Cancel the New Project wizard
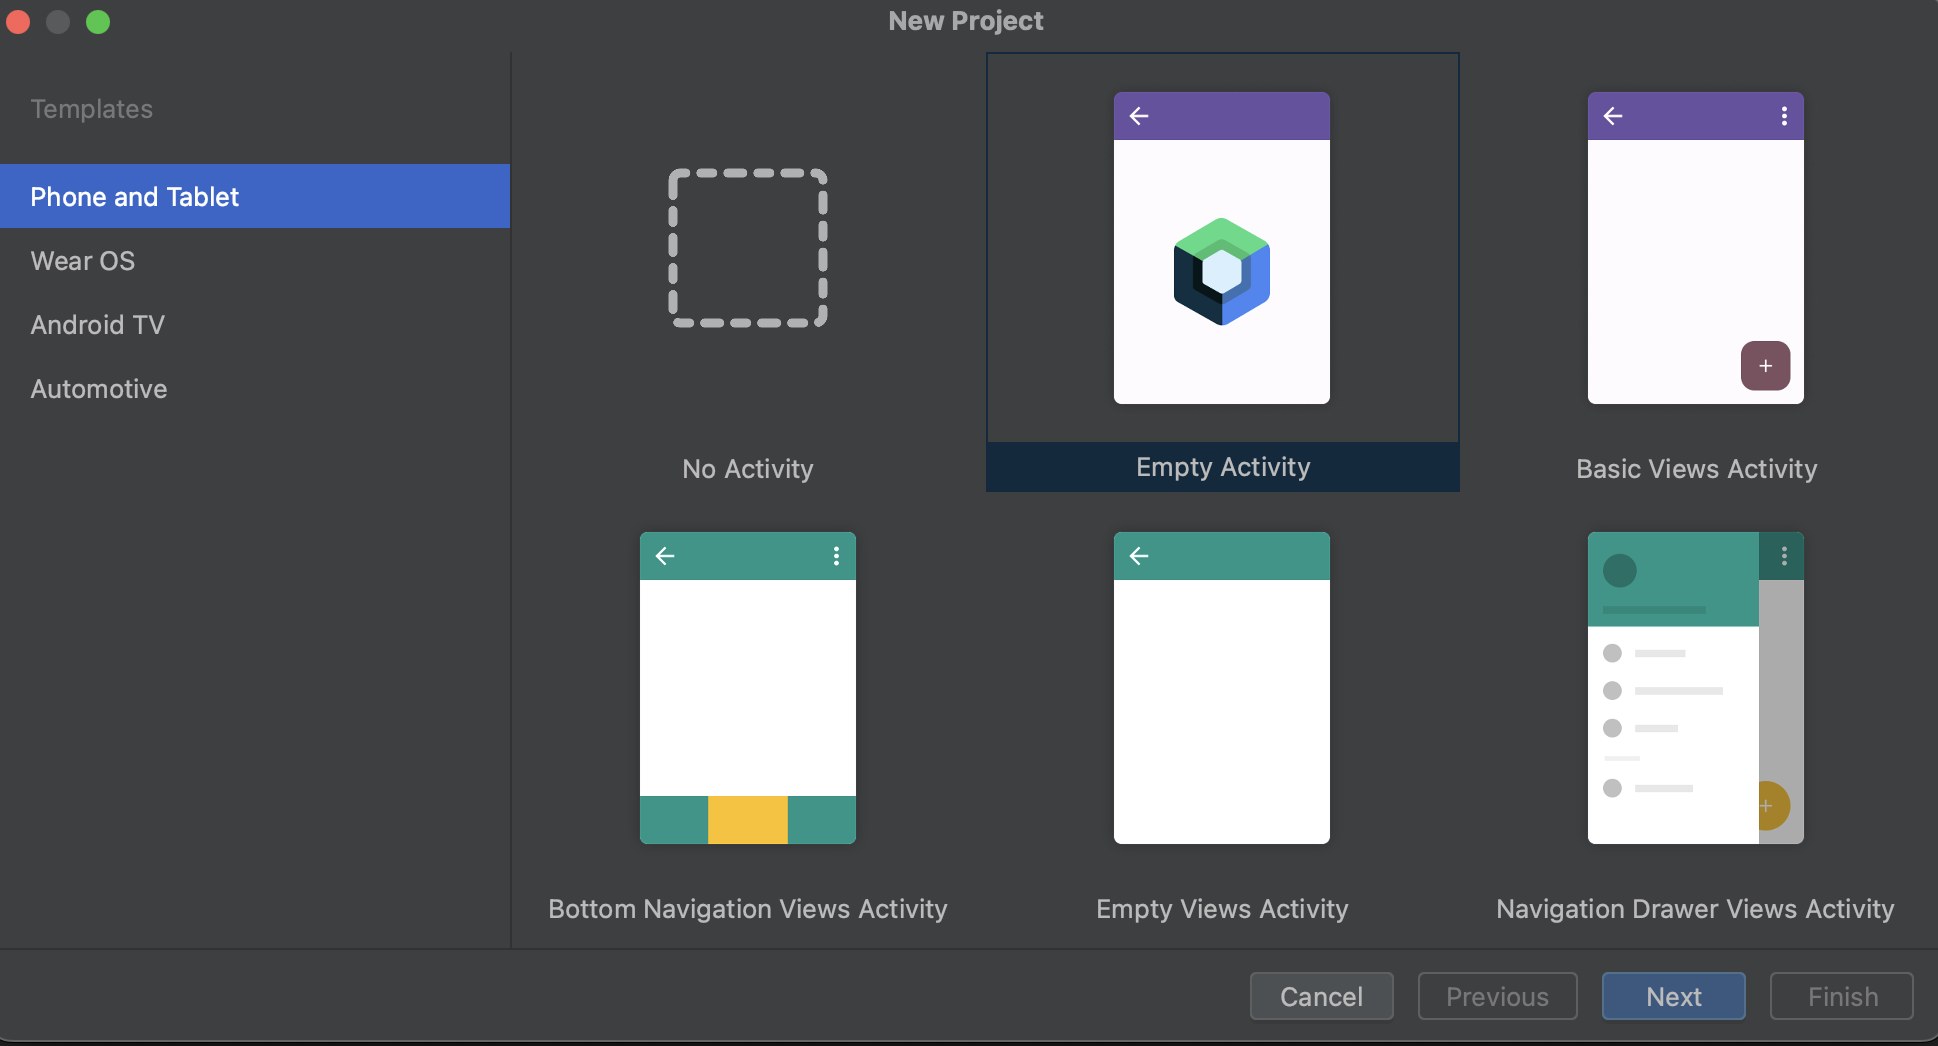Viewport: 1938px width, 1046px height. [x=1321, y=996]
